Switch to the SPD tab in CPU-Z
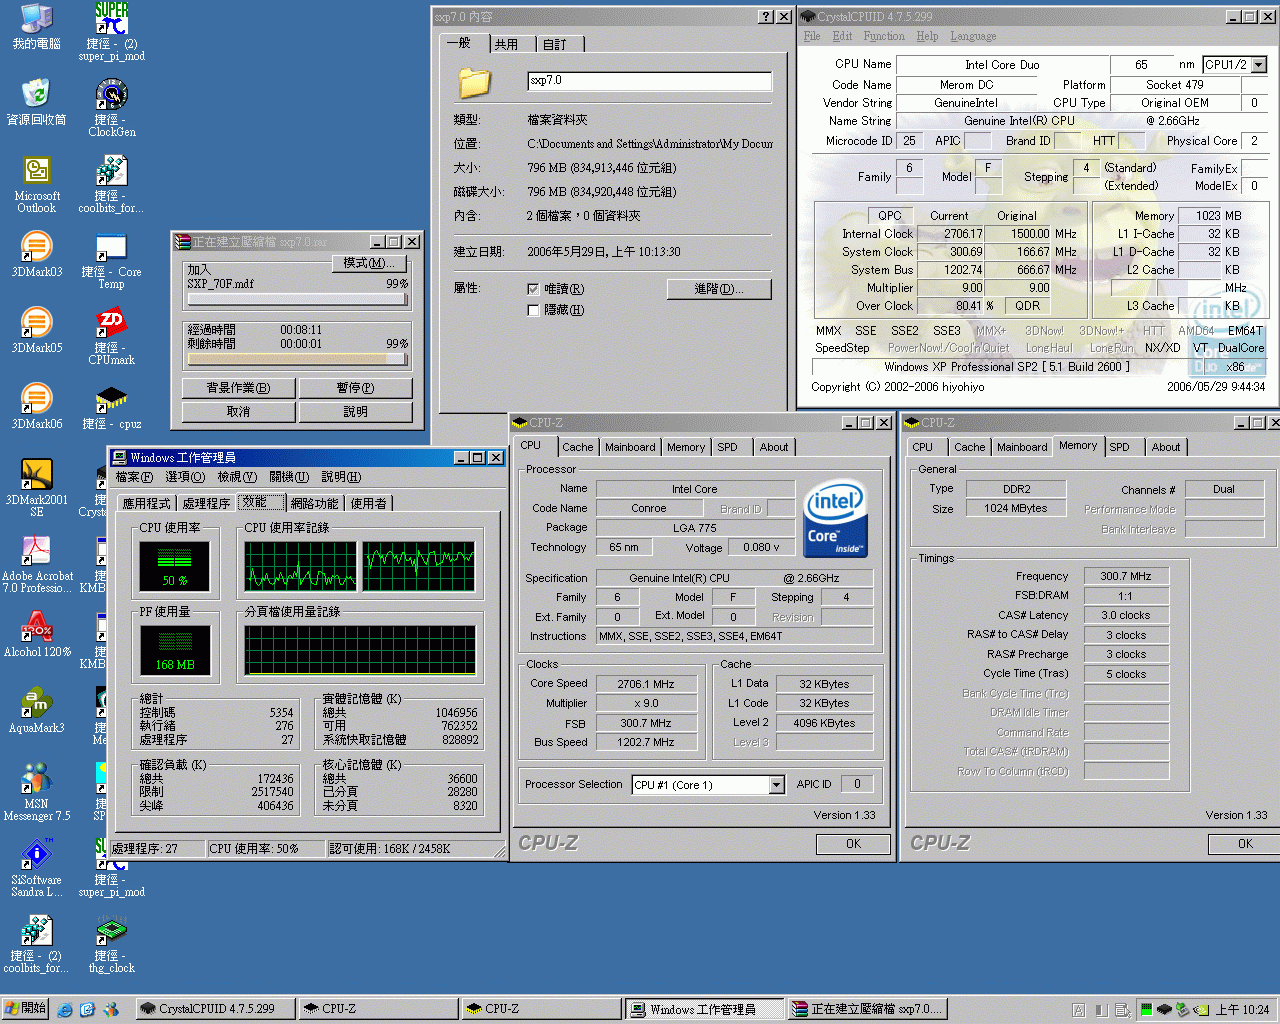Screen dimensions: 1280x1024 coord(728,447)
